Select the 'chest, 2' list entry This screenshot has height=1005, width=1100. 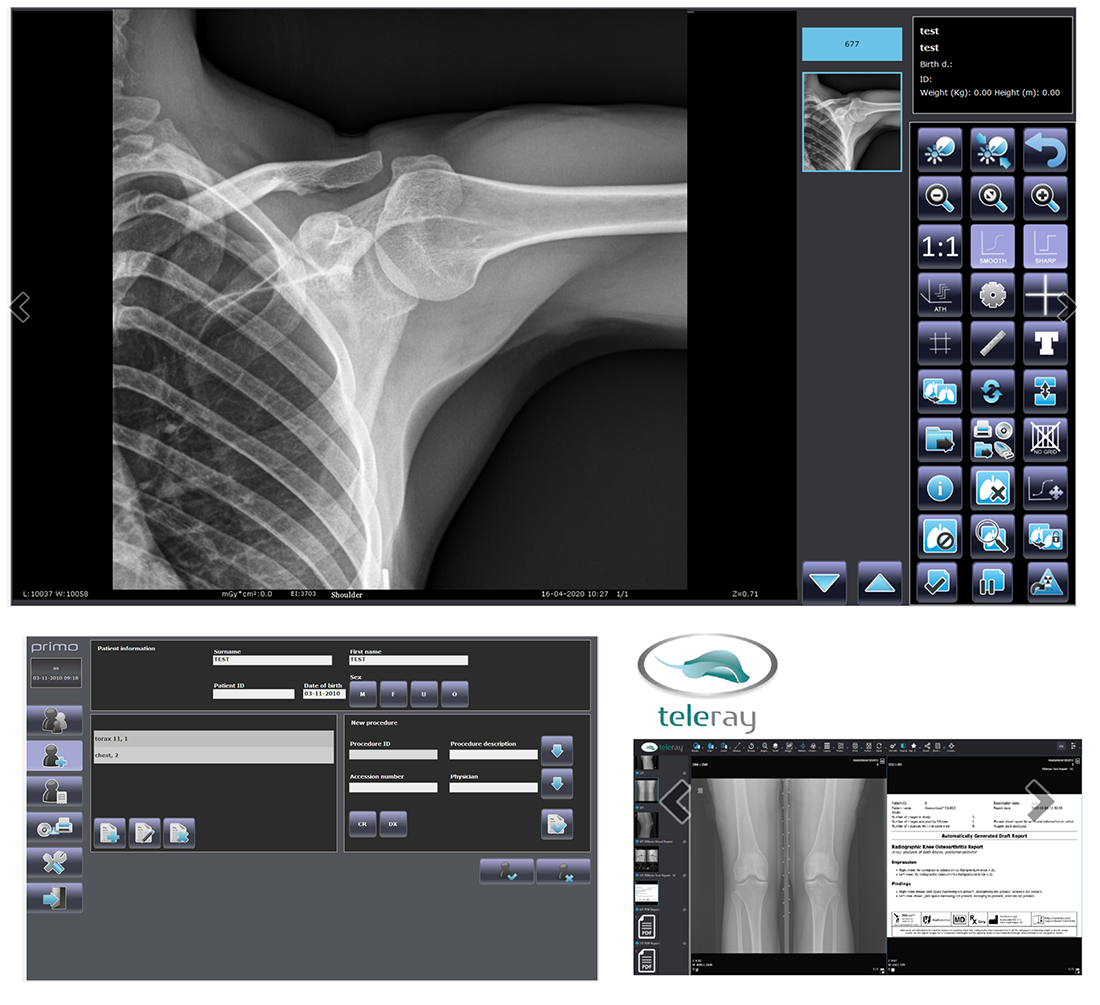(212, 756)
